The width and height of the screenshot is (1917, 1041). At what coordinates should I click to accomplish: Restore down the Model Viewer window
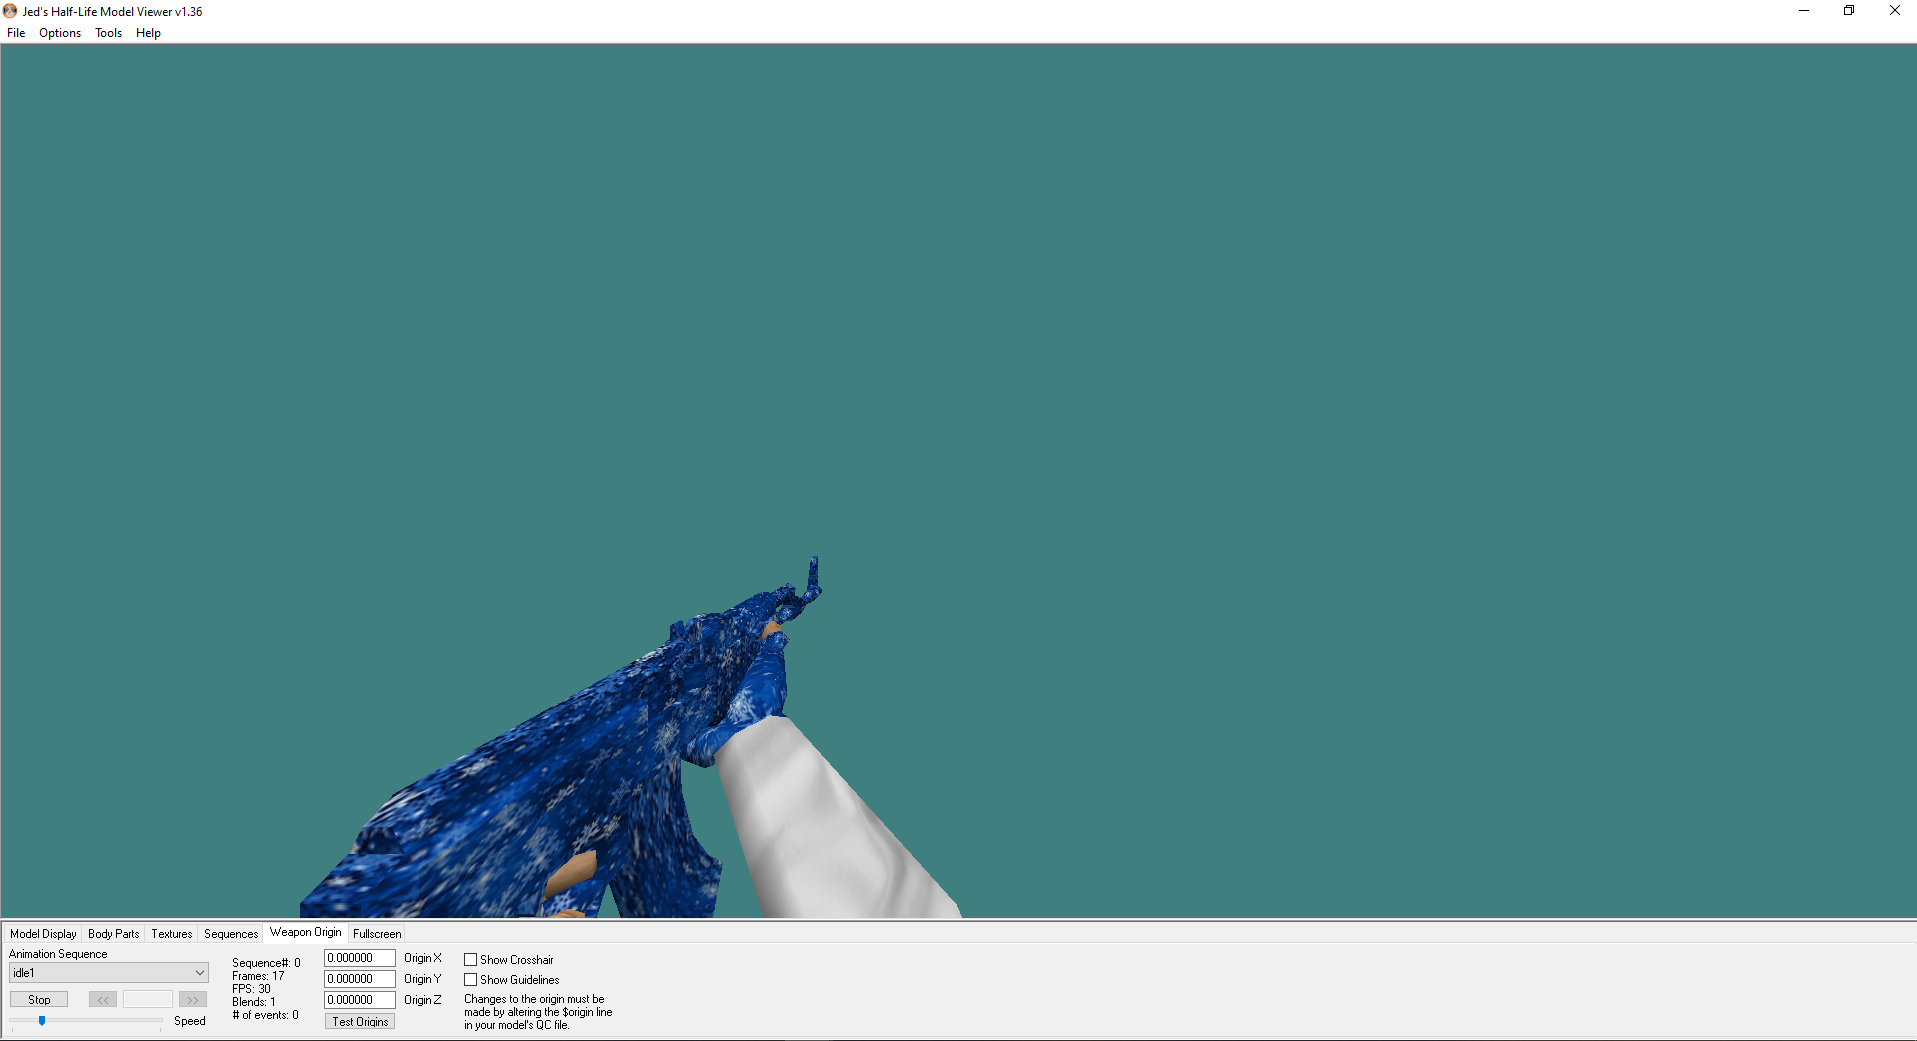pos(1849,11)
